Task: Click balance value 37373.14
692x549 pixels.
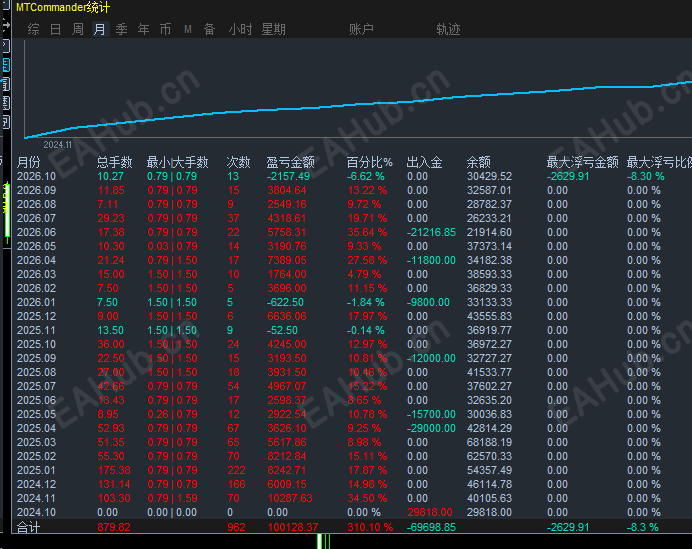Action: (x=489, y=246)
